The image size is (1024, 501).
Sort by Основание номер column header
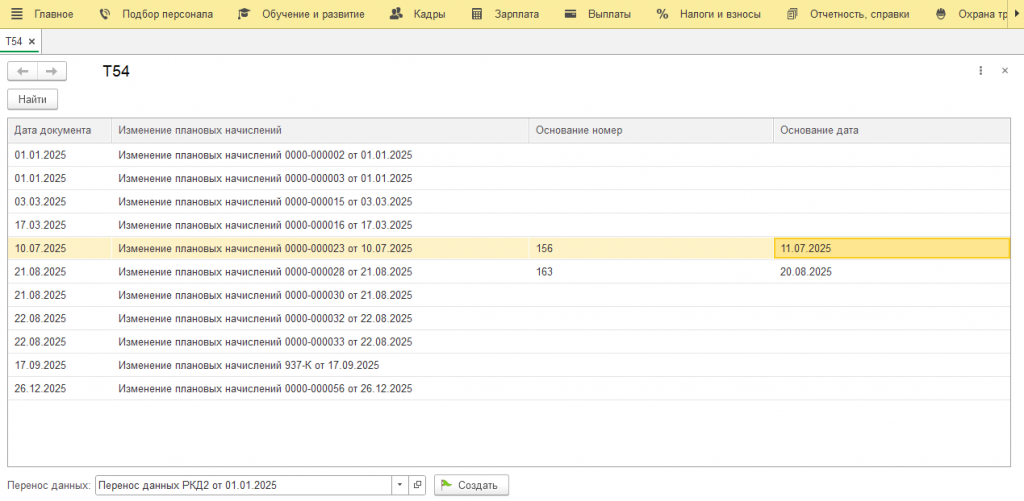[651, 131]
